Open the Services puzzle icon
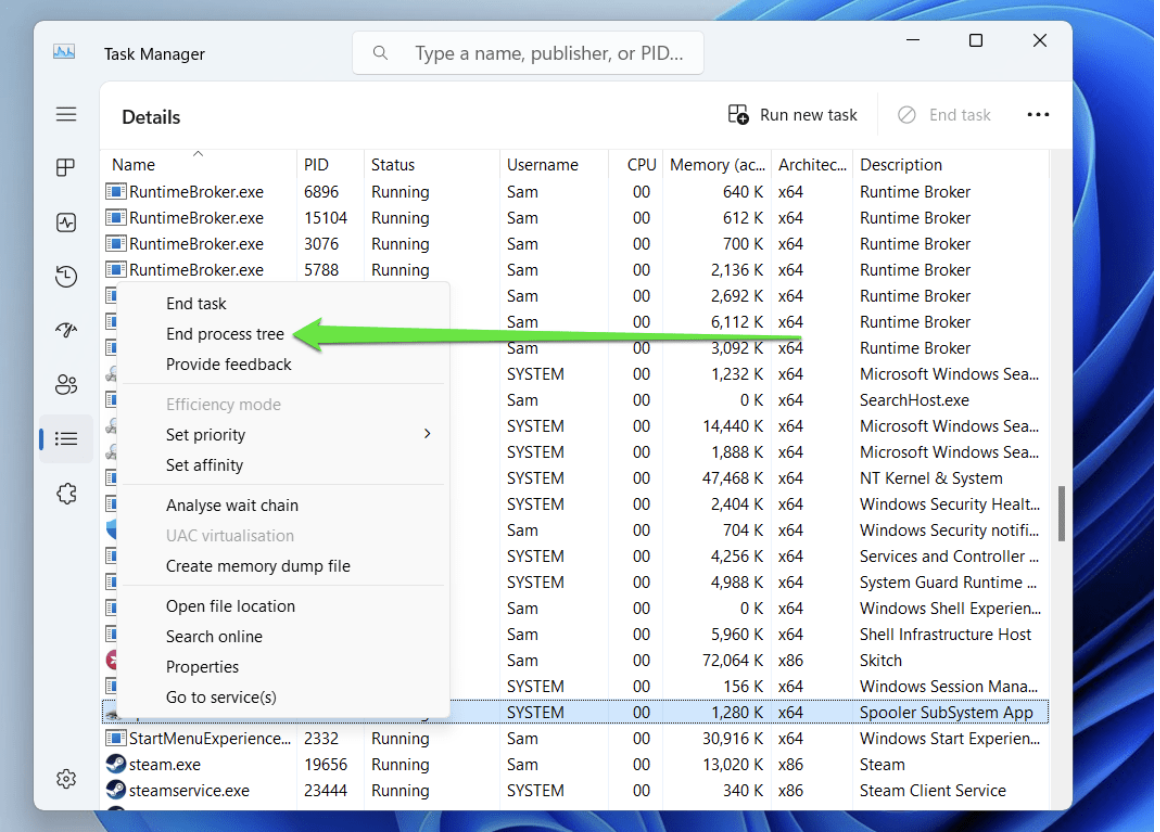 [66, 493]
